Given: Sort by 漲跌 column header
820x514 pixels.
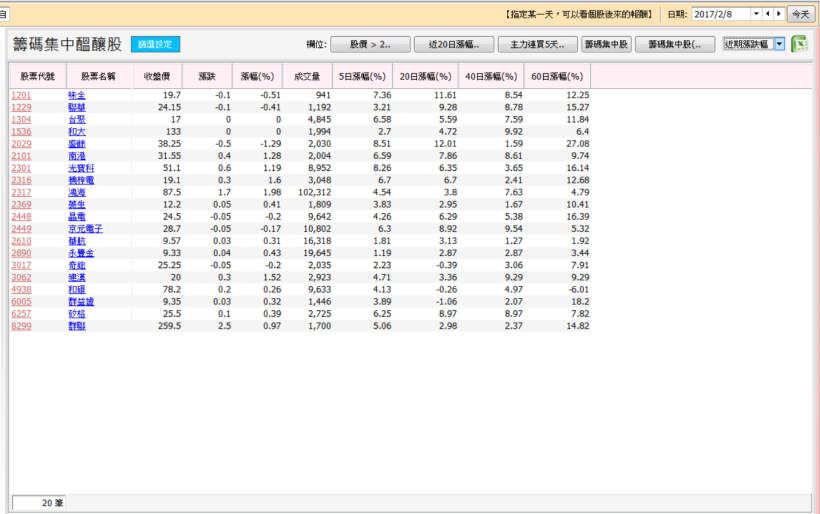Looking at the screenshot, I should 207,76.
